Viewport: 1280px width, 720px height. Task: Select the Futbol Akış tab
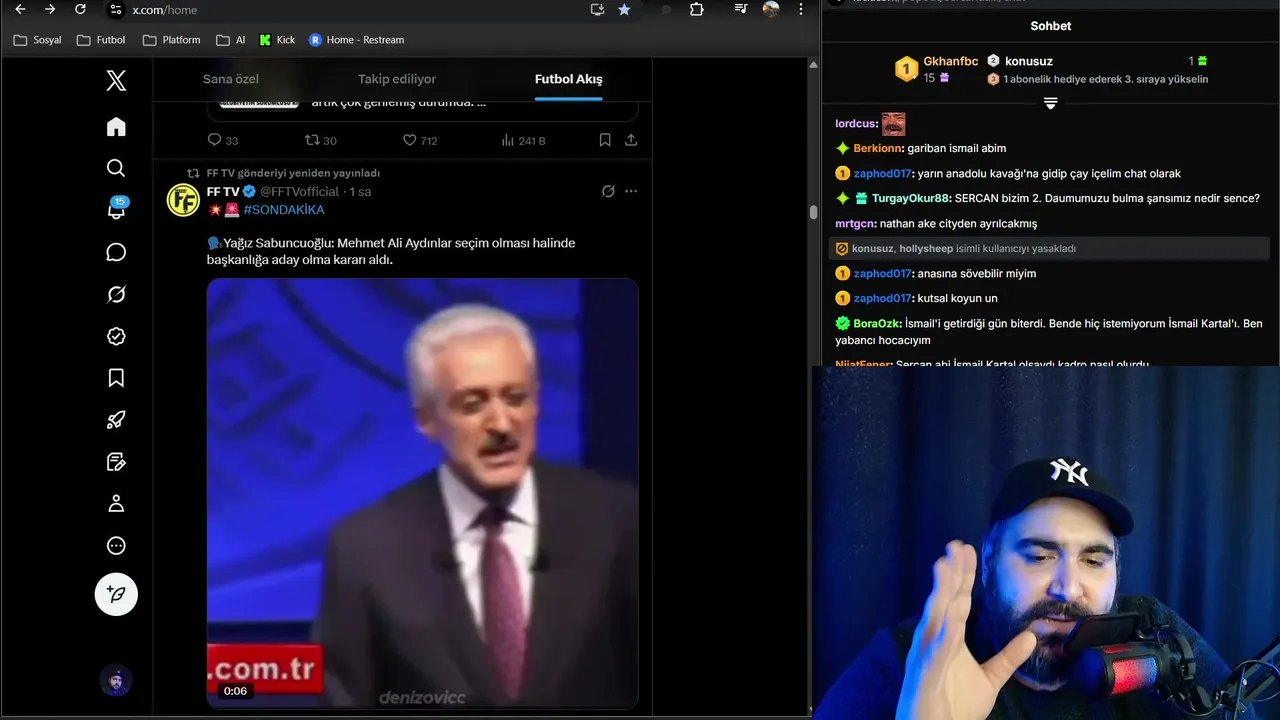click(568, 79)
